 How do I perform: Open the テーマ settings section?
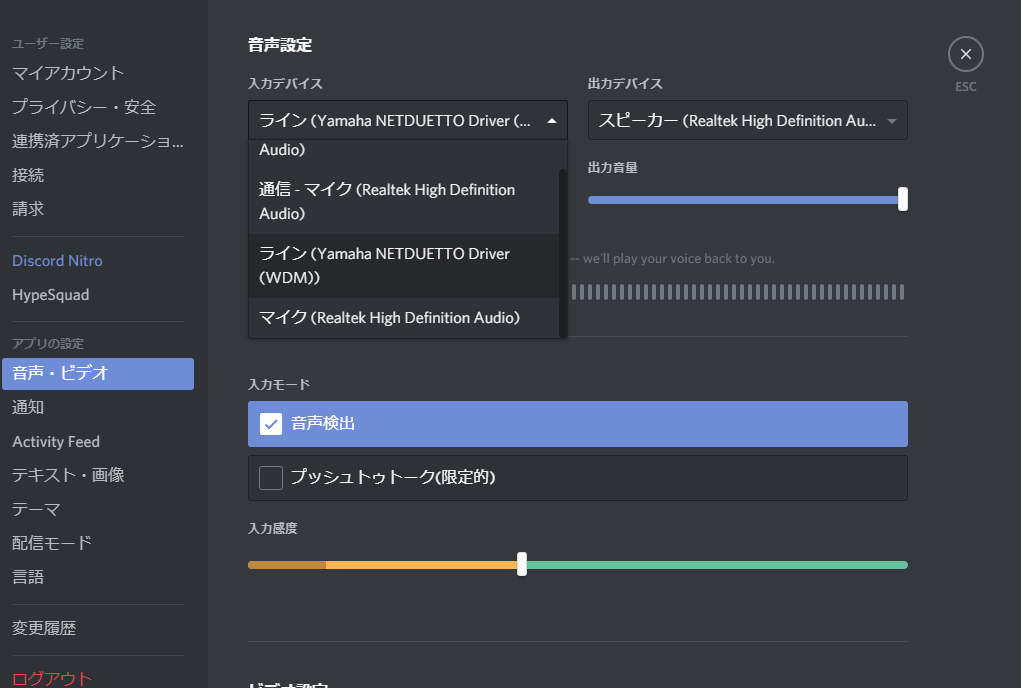click(x=36, y=509)
